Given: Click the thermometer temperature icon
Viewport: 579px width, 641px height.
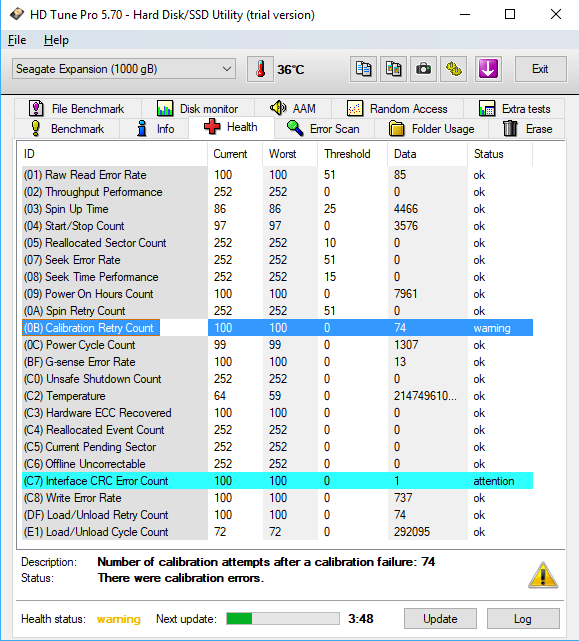Looking at the screenshot, I should pyautogui.click(x=260, y=69).
